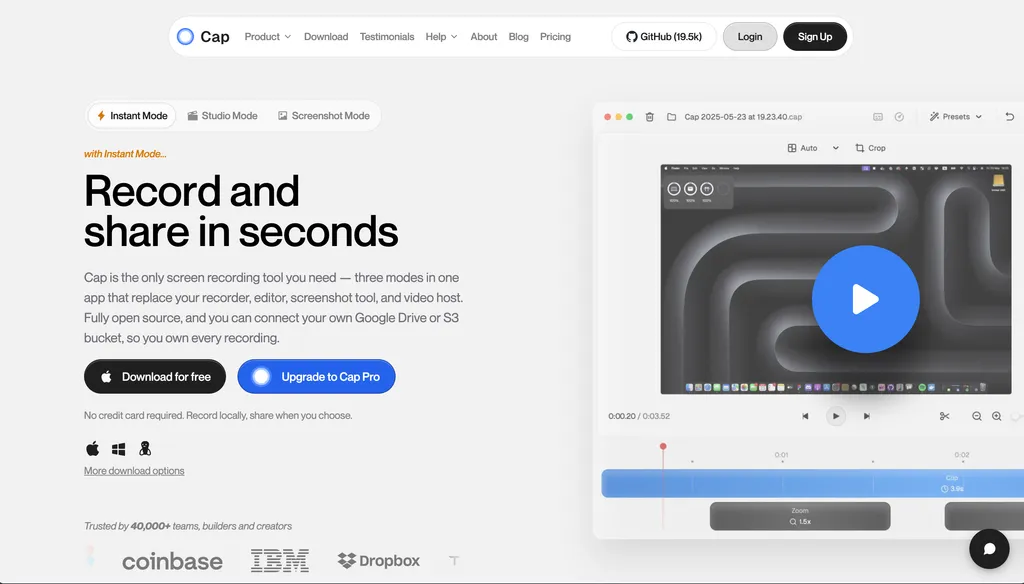
Task: Expand the Product dropdown menu
Action: (268, 37)
